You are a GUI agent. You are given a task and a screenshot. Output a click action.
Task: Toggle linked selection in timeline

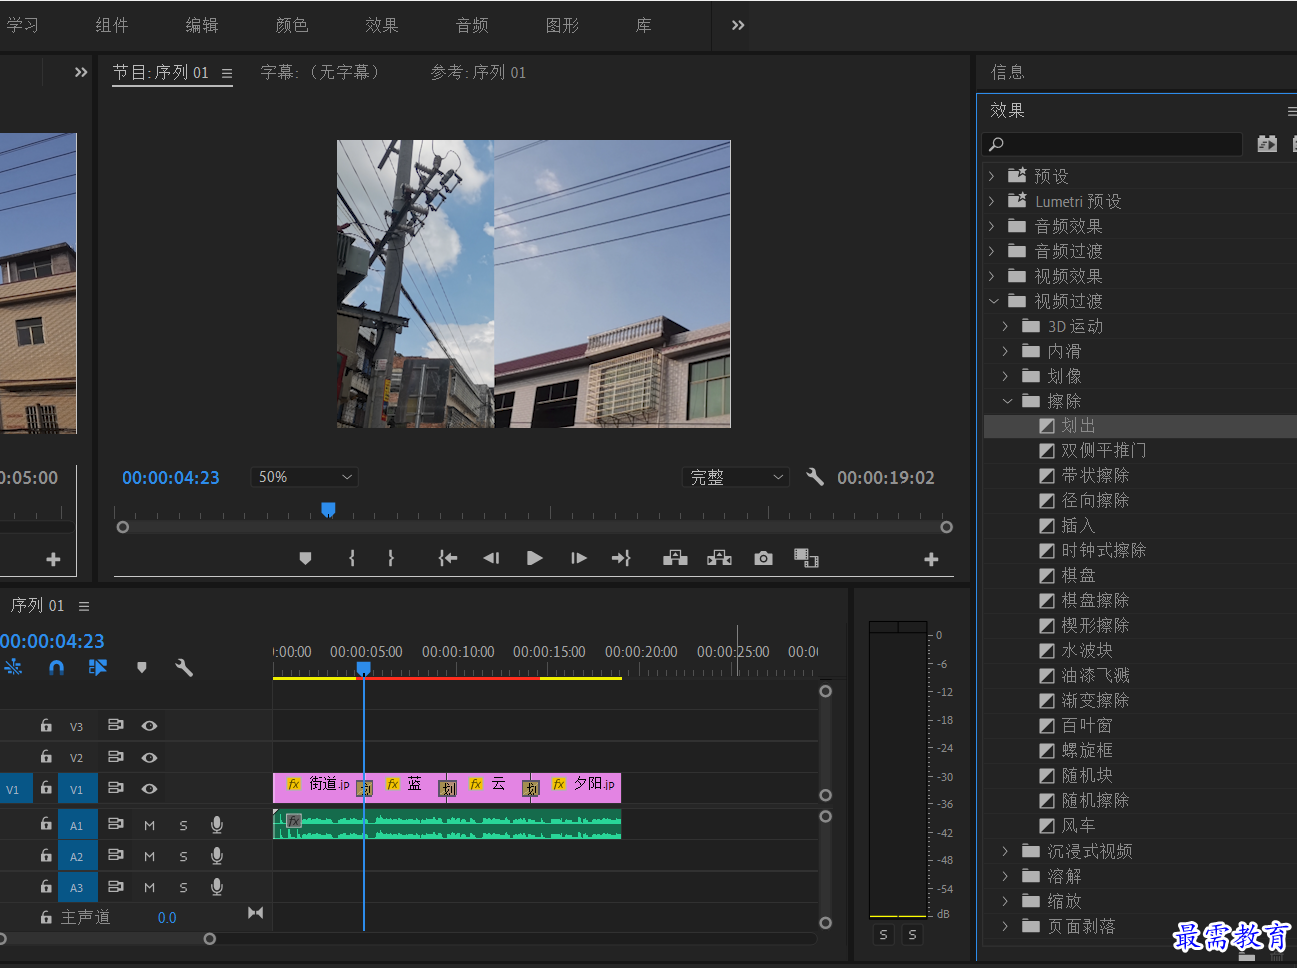[98, 667]
